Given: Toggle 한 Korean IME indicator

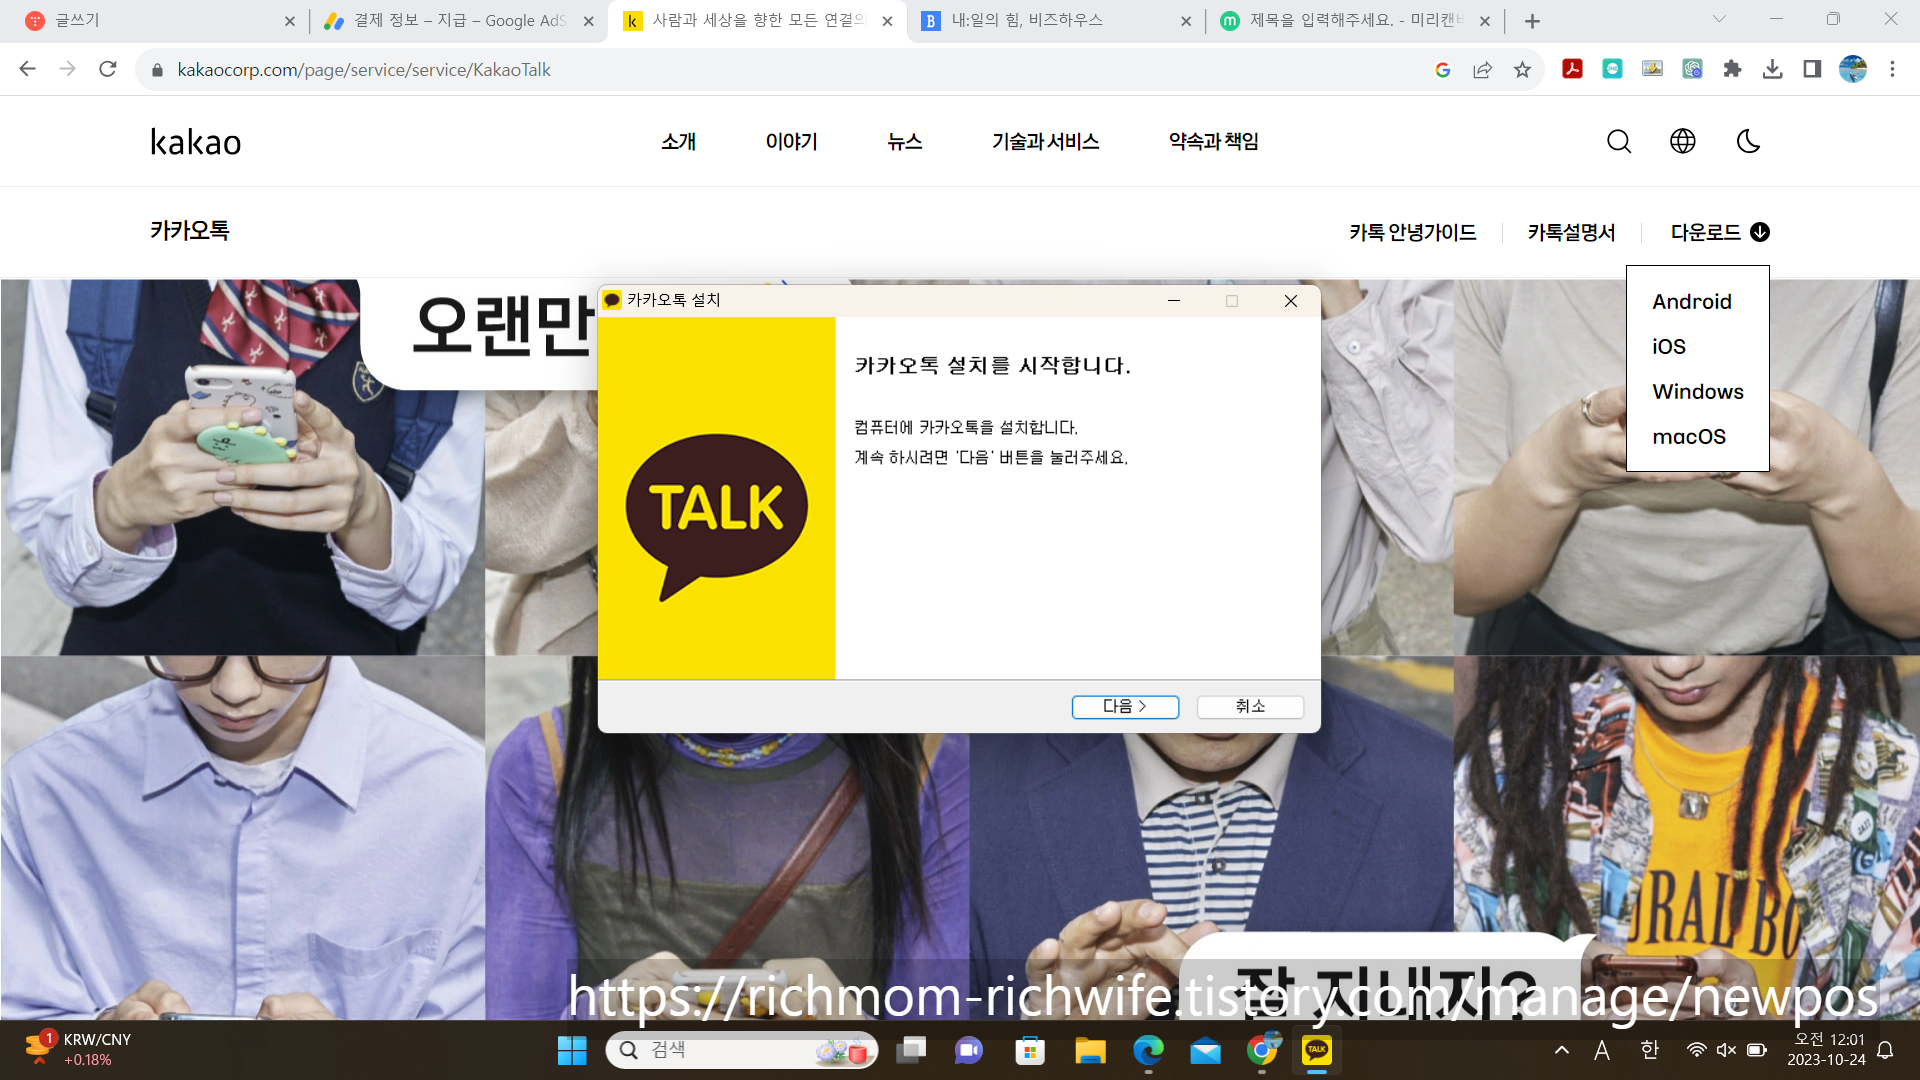Looking at the screenshot, I should 1649,1050.
